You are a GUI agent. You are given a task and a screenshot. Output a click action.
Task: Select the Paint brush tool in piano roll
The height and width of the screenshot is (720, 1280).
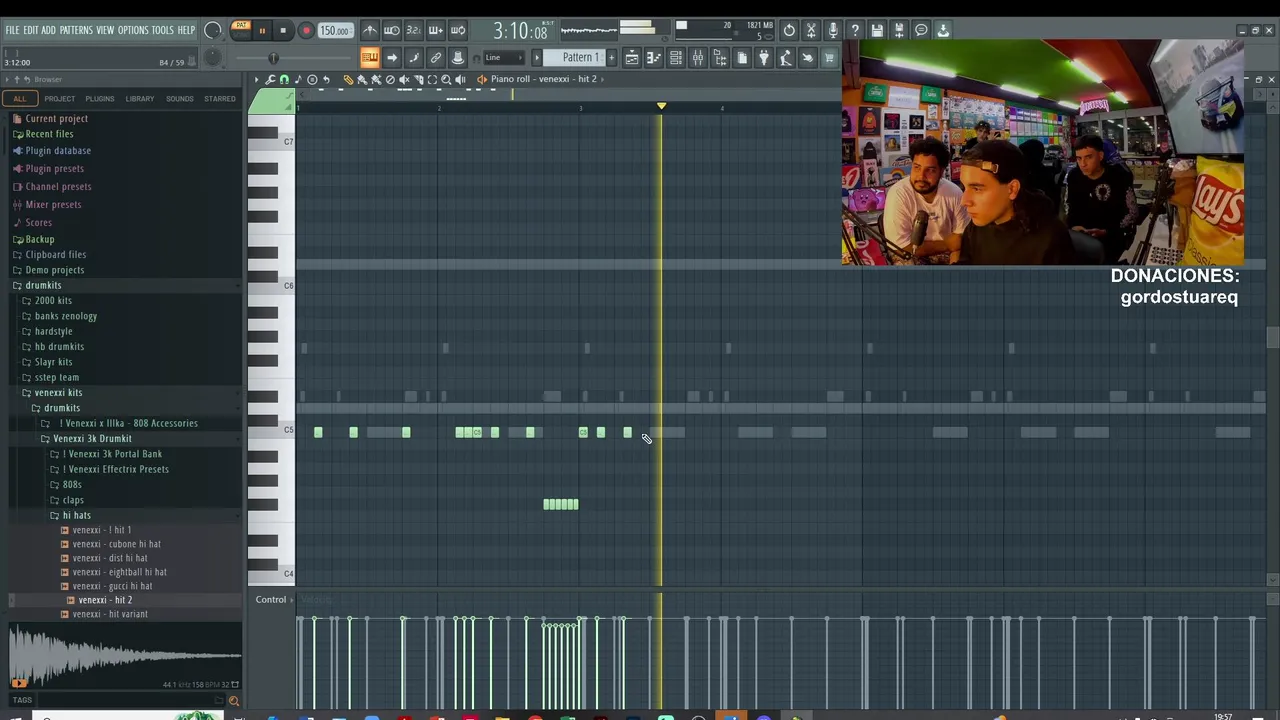click(x=362, y=79)
